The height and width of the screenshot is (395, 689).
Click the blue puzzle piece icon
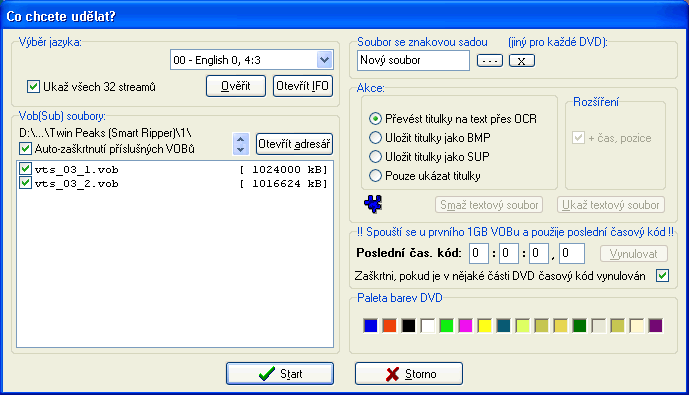coord(373,204)
